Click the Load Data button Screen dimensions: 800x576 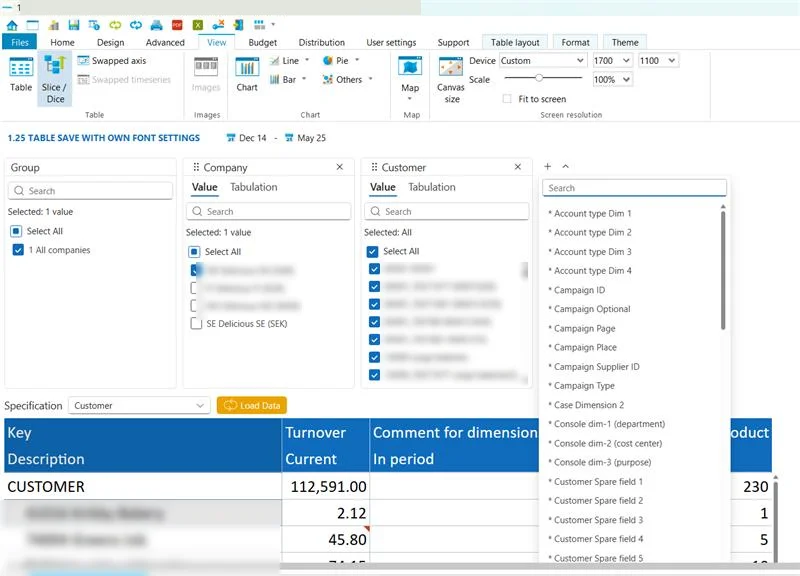[252, 406]
